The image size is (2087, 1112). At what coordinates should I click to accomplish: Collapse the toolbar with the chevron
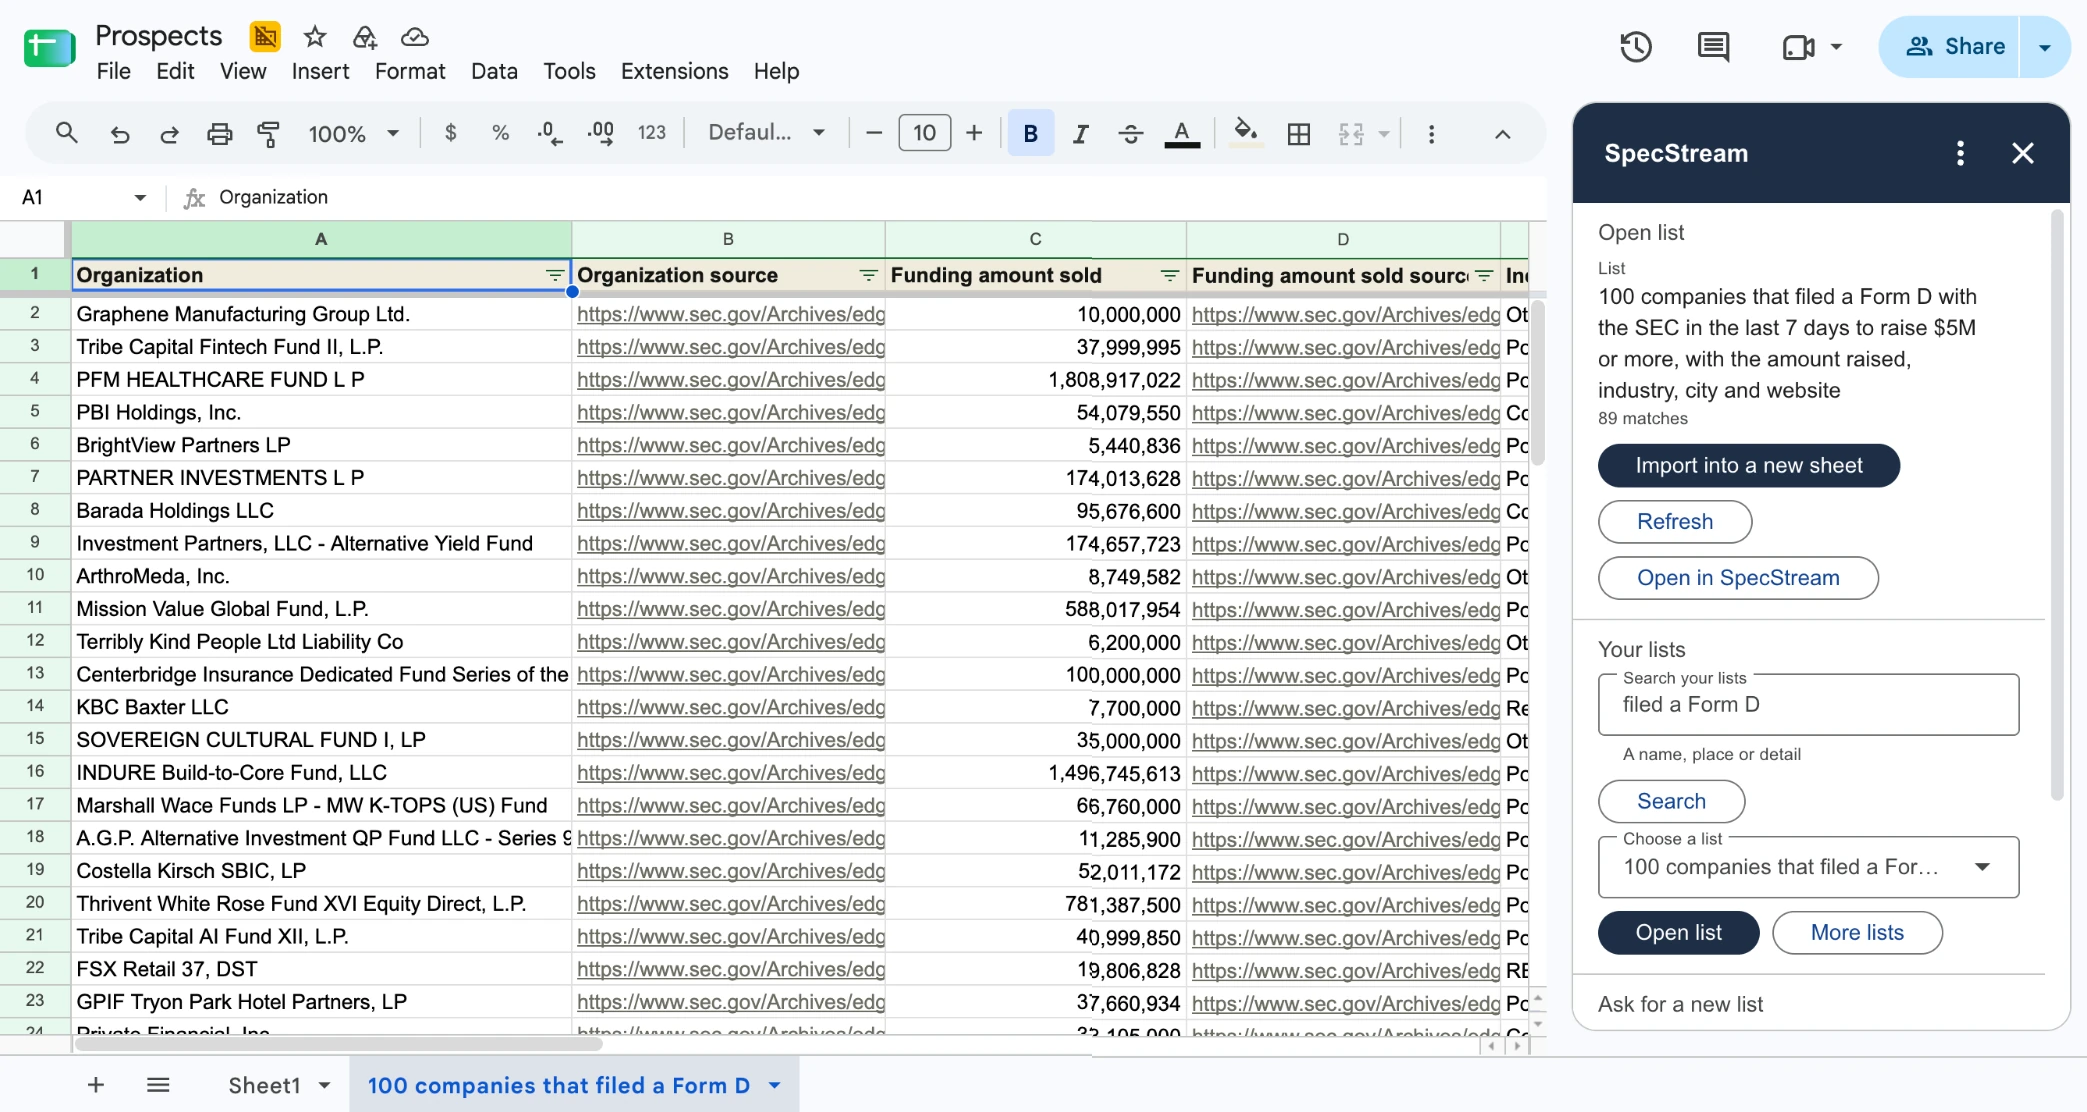coord(1502,133)
